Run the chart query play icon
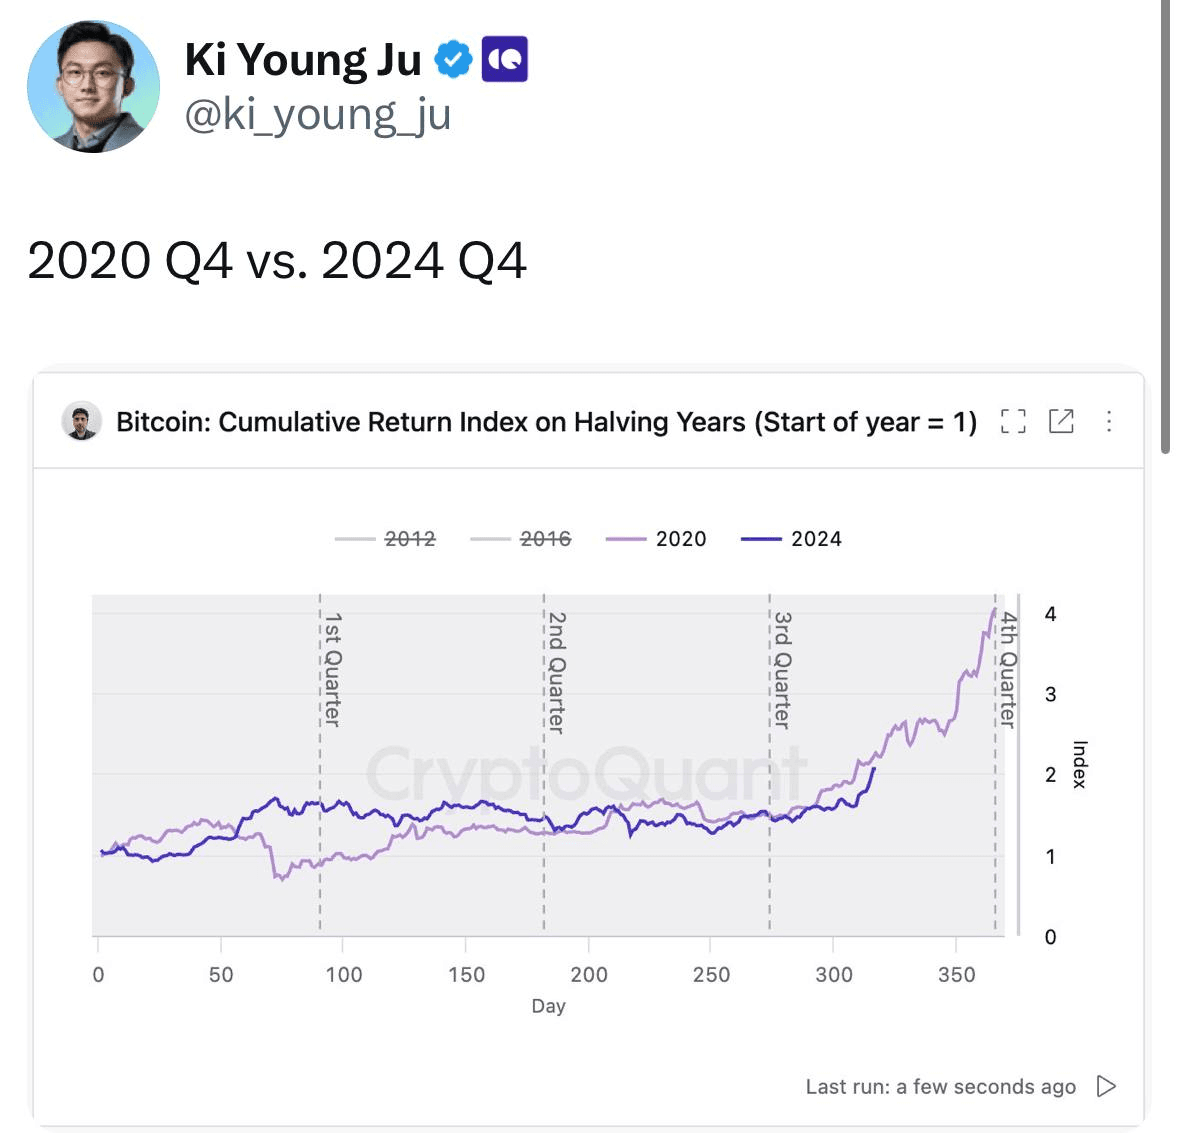The image size is (1179, 1133). coord(1106,1086)
